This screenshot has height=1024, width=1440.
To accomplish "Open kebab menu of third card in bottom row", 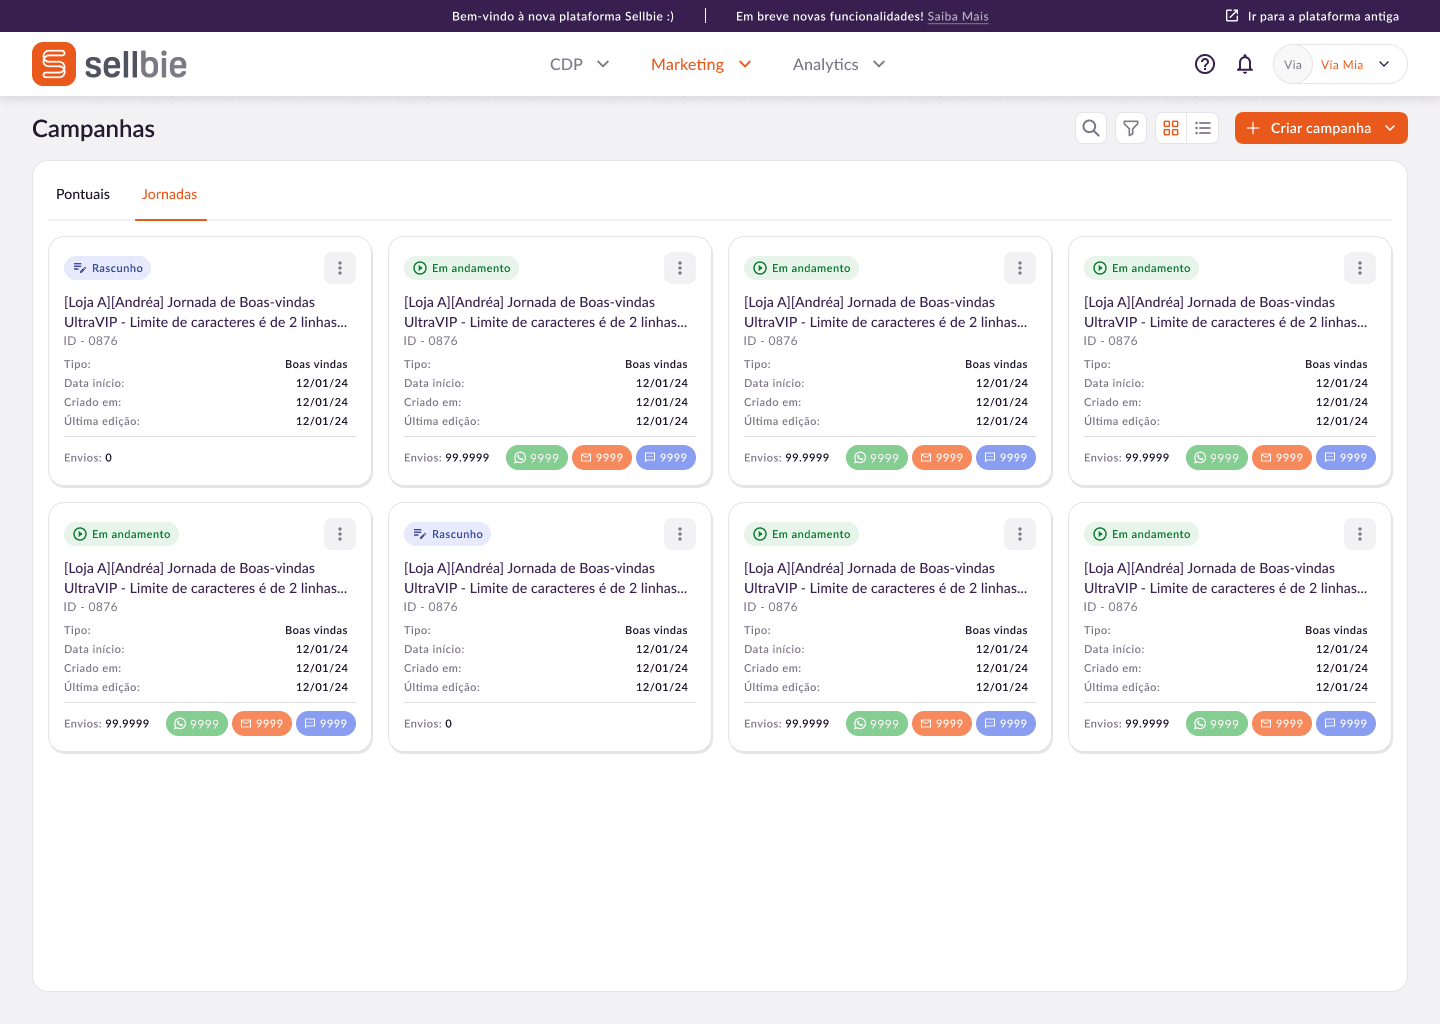I will pyautogui.click(x=1020, y=534).
